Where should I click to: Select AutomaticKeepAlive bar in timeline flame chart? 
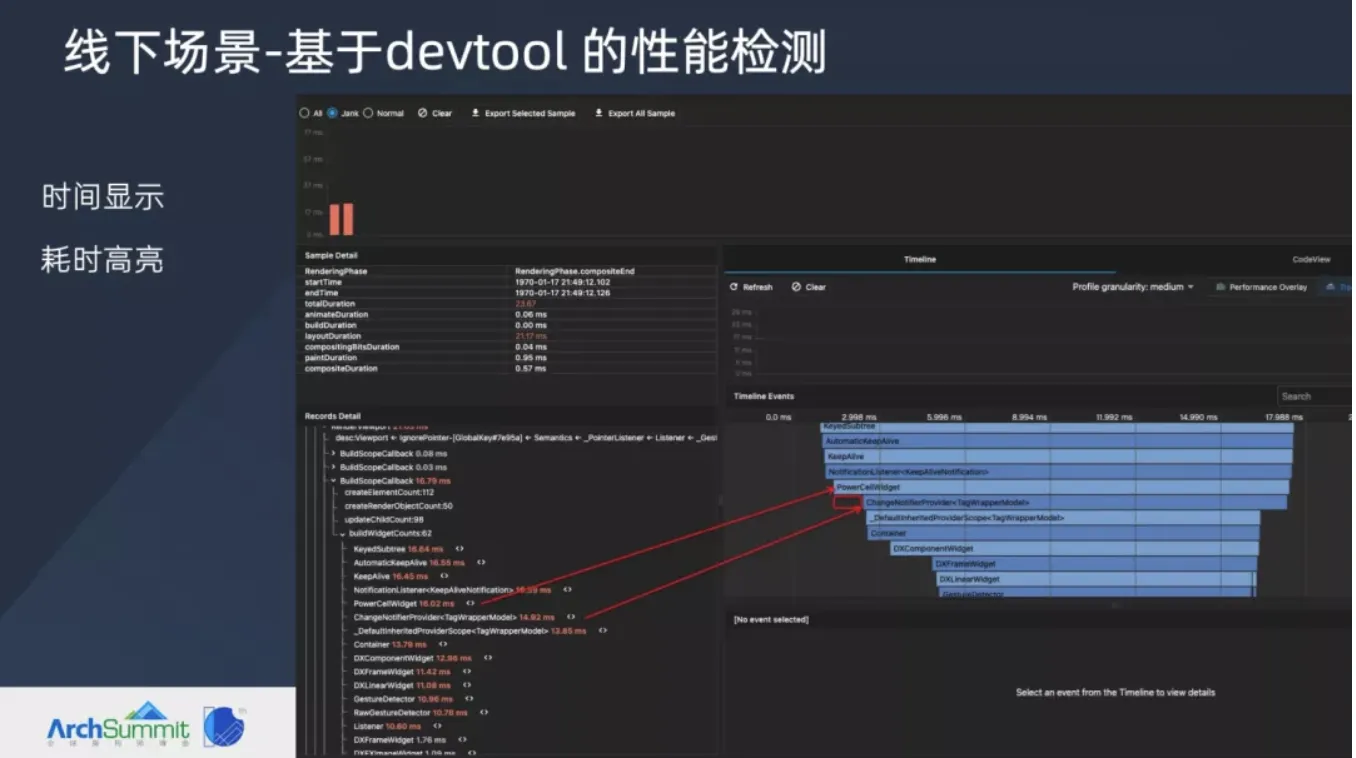click(x=1058, y=441)
